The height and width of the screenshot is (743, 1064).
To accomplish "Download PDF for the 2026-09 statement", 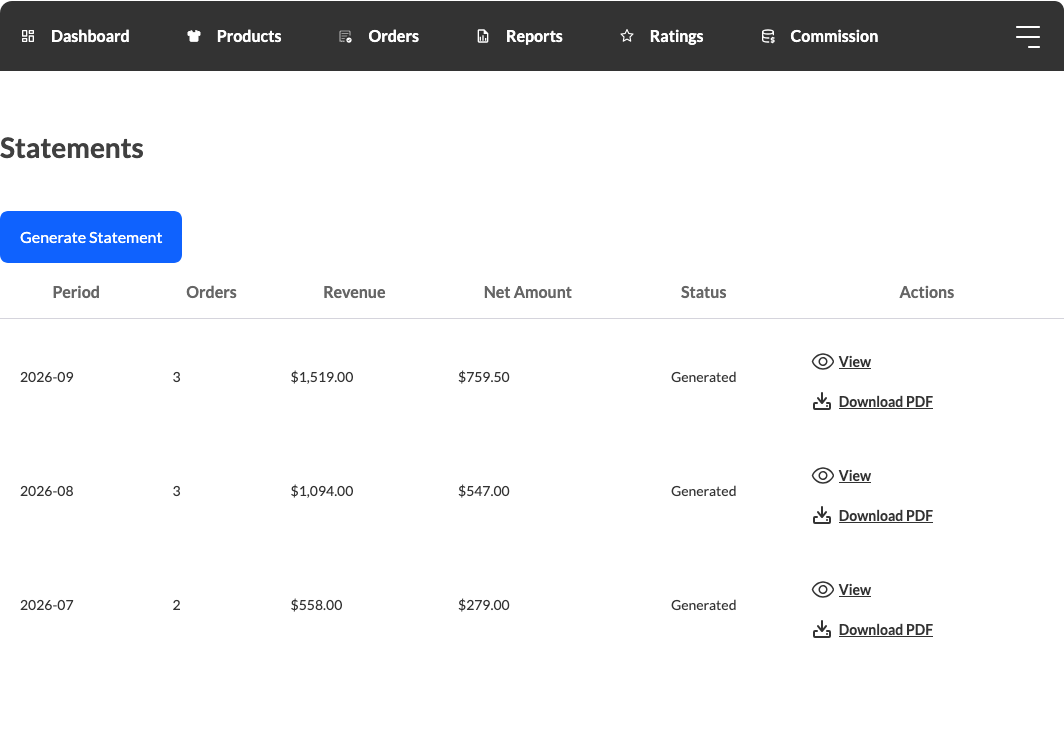I will (x=886, y=402).
